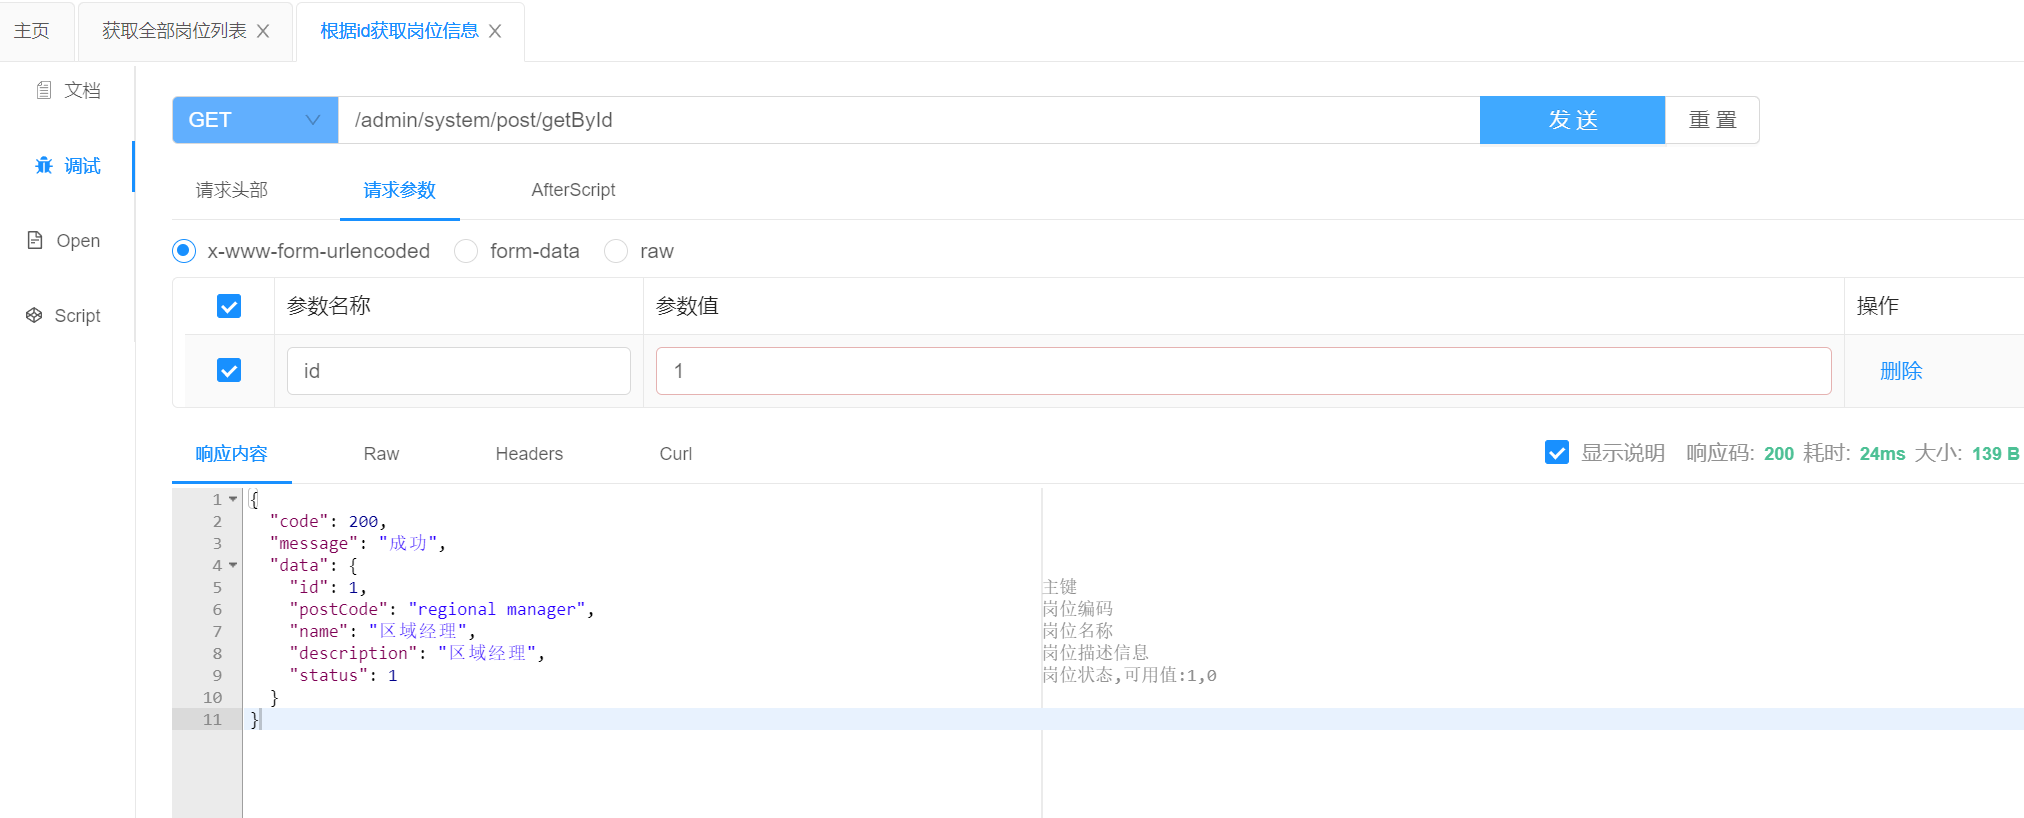Click the "status": 1 line in response

(x=343, y=675)
